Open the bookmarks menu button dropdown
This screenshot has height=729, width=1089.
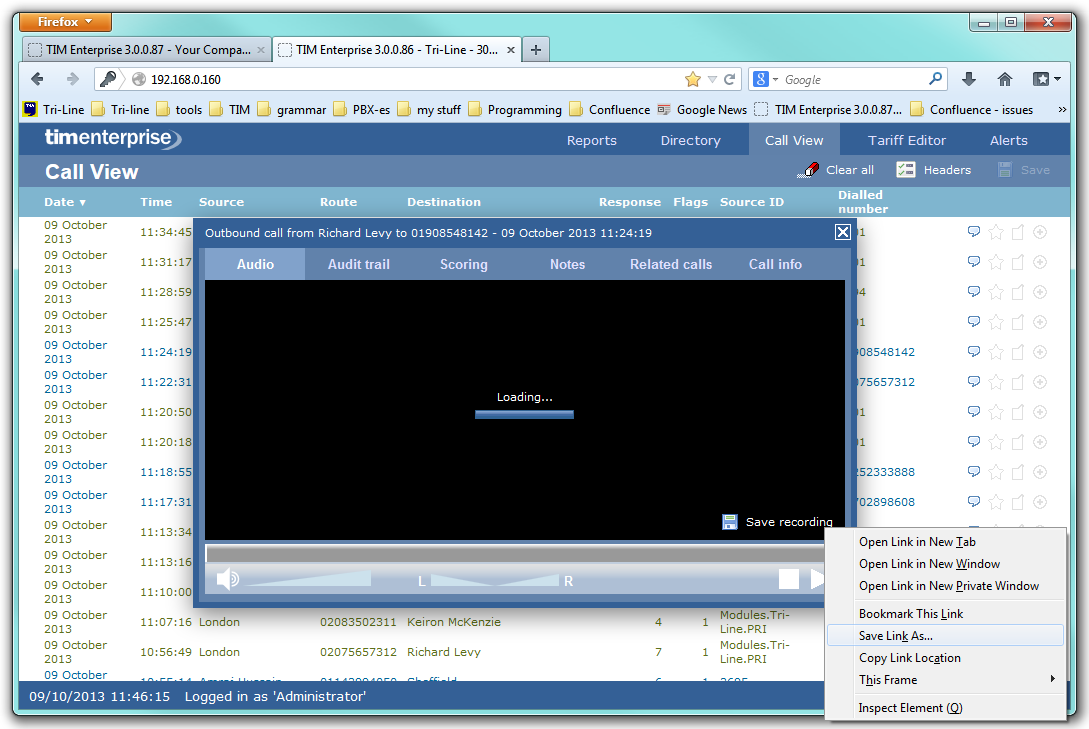click(1047, 79)
